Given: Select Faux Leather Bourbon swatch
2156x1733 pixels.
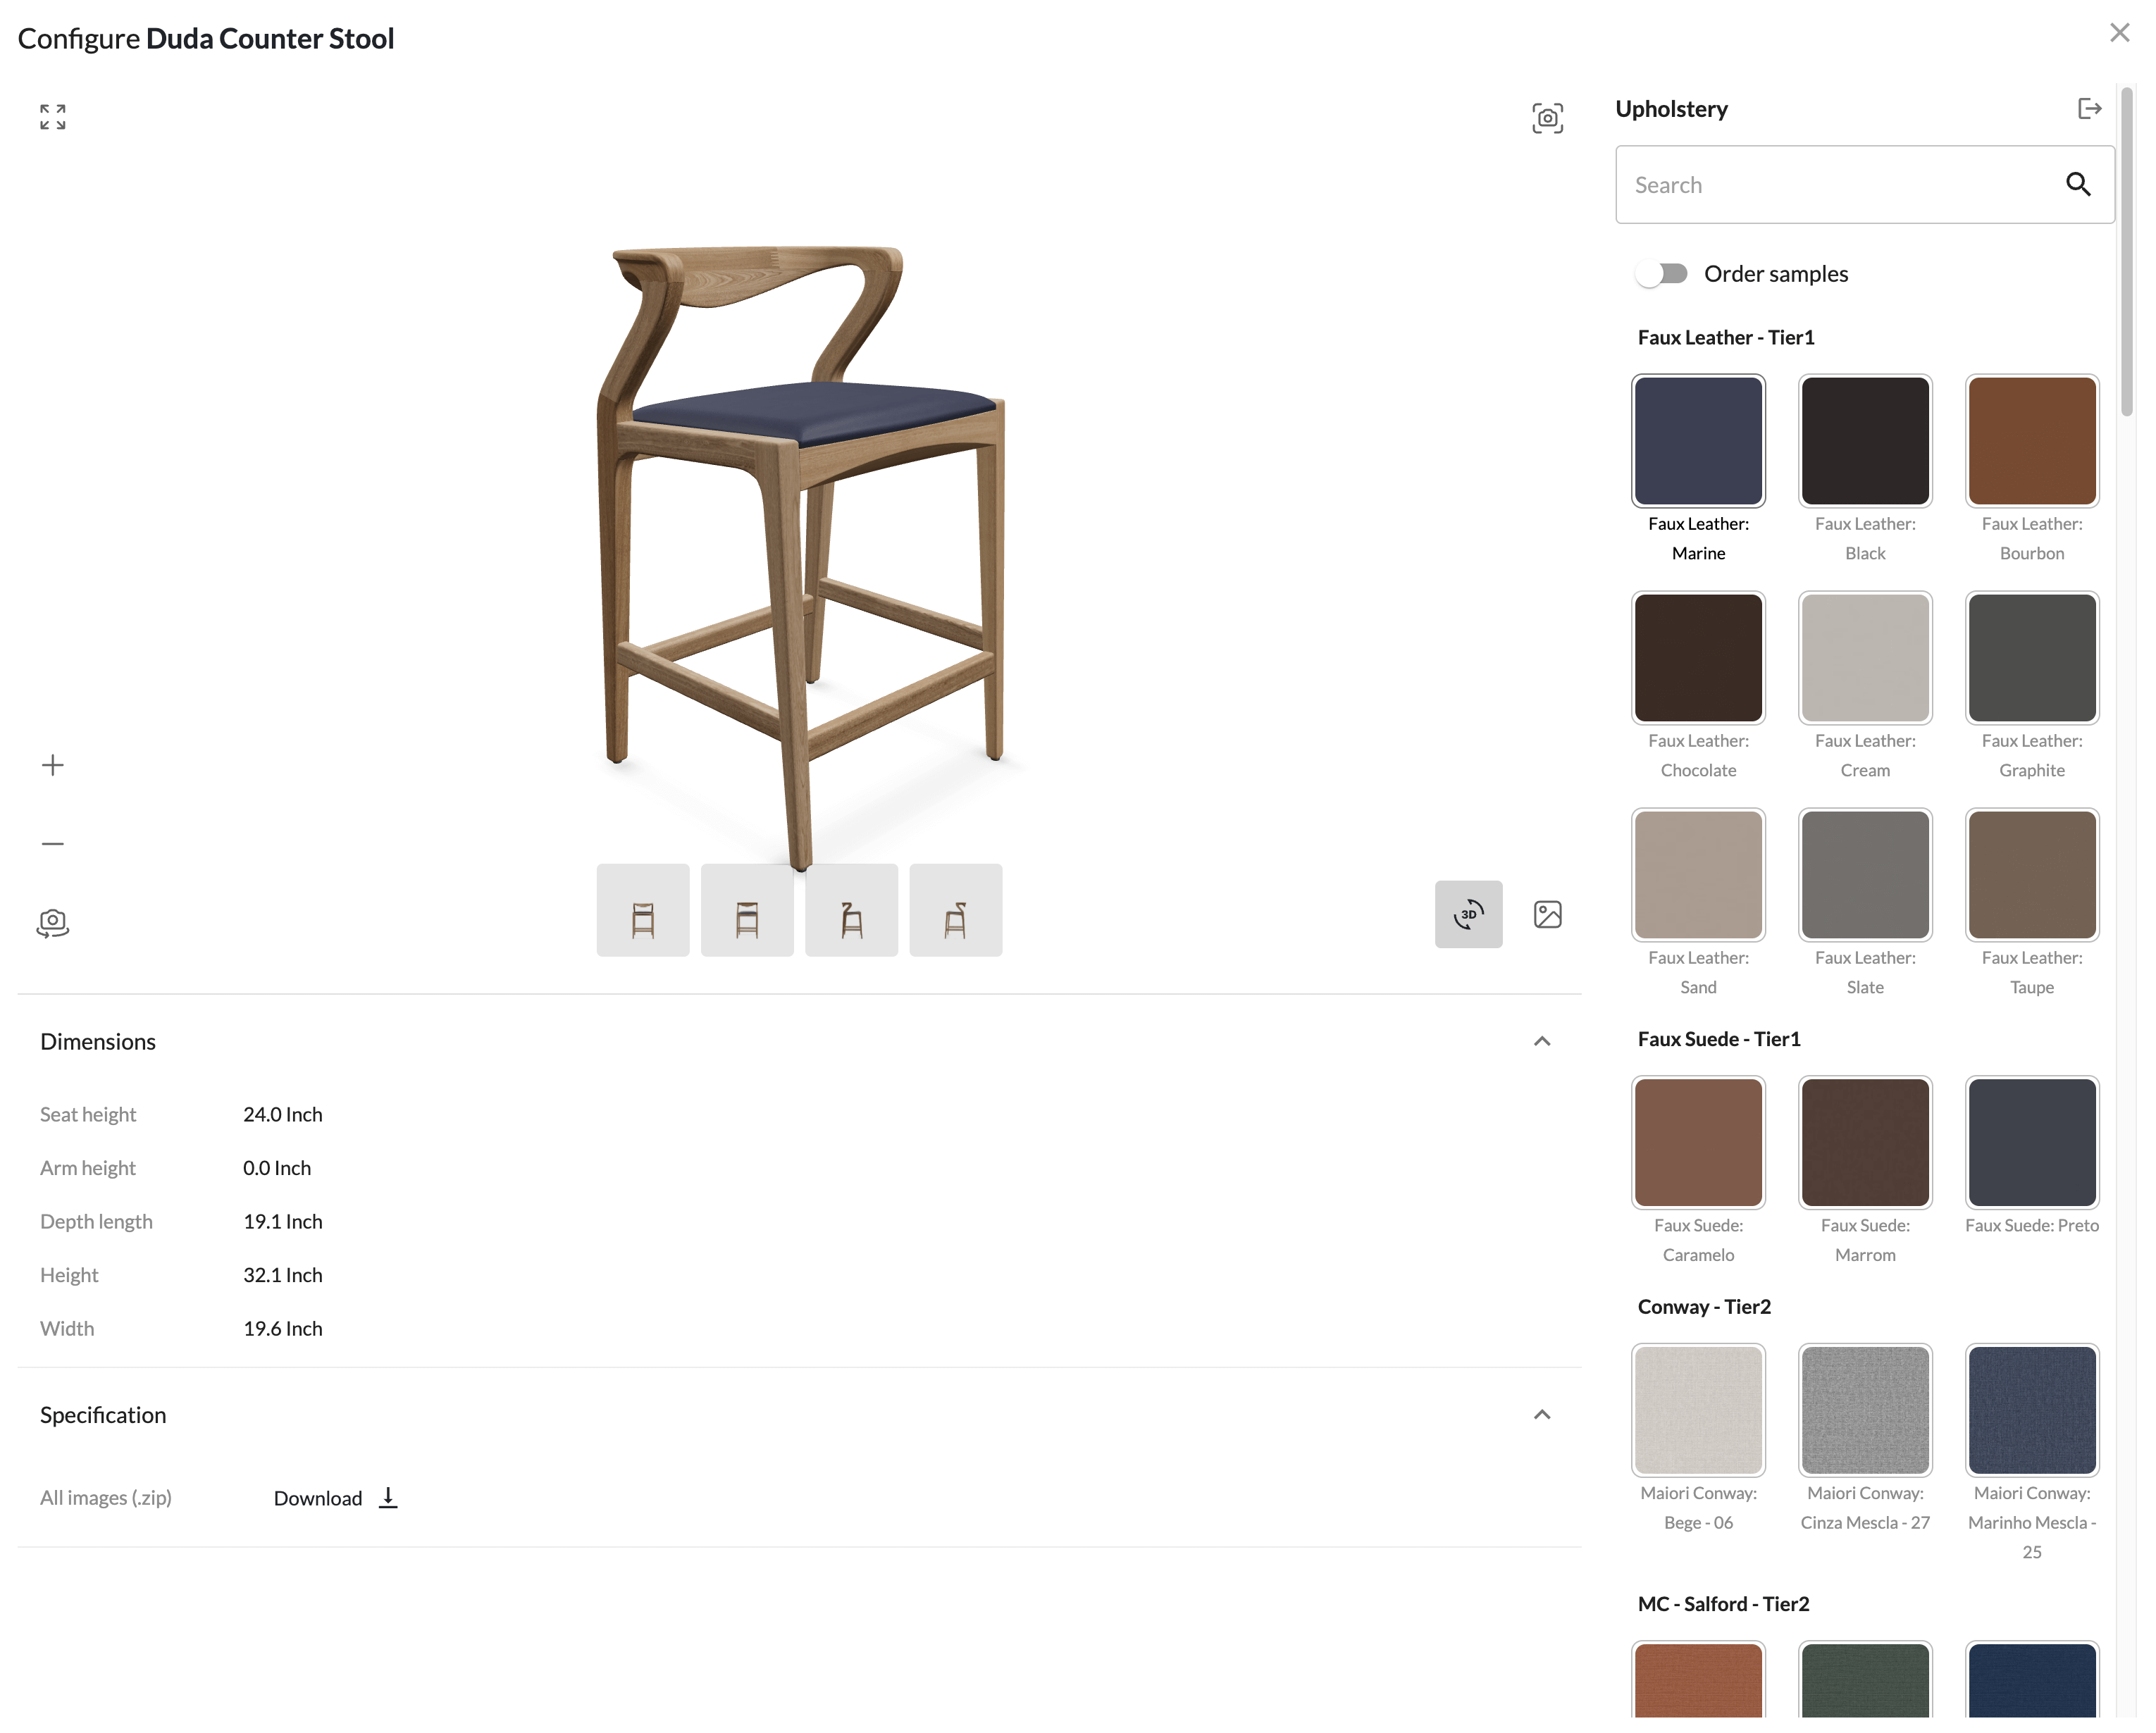Looking at the screenshot, I should click(x=2031, y=441).
